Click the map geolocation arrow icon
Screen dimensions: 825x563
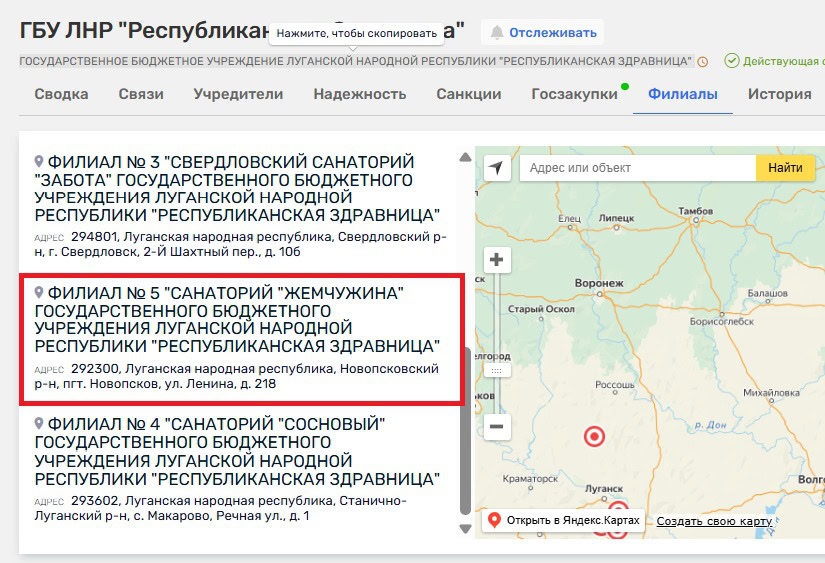point(496,168)
